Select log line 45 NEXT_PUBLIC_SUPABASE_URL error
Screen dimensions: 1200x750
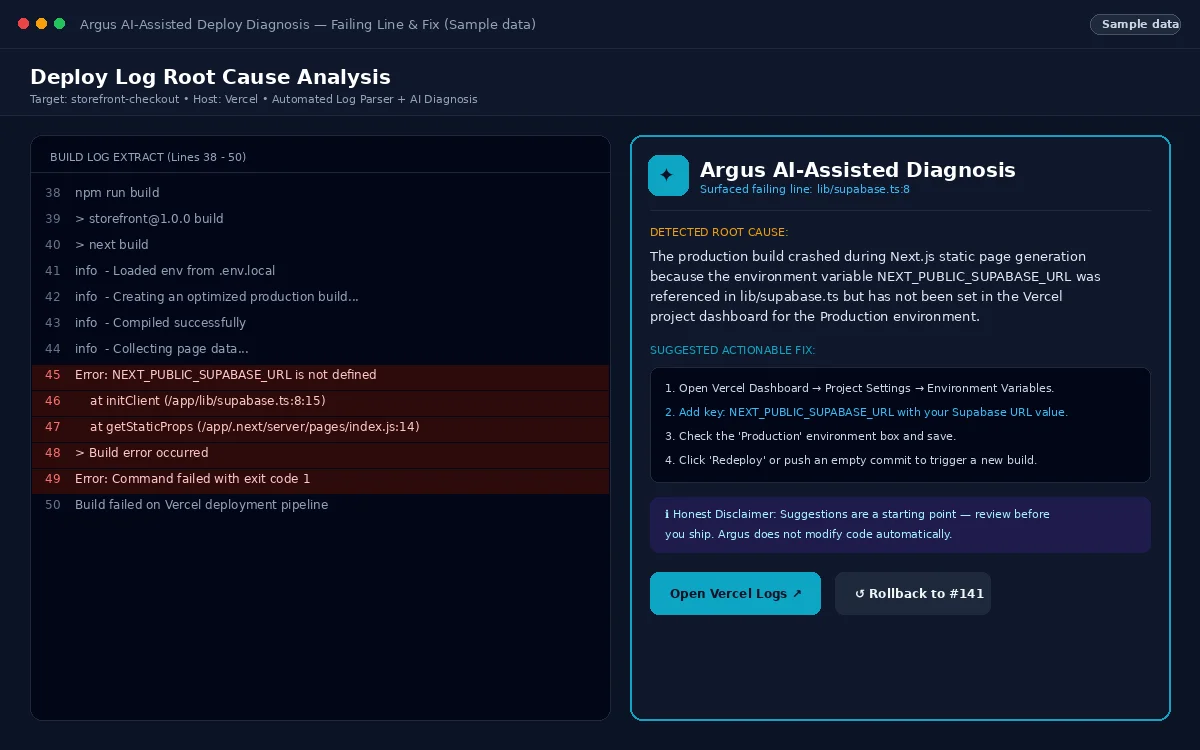(x=320, y=375)
